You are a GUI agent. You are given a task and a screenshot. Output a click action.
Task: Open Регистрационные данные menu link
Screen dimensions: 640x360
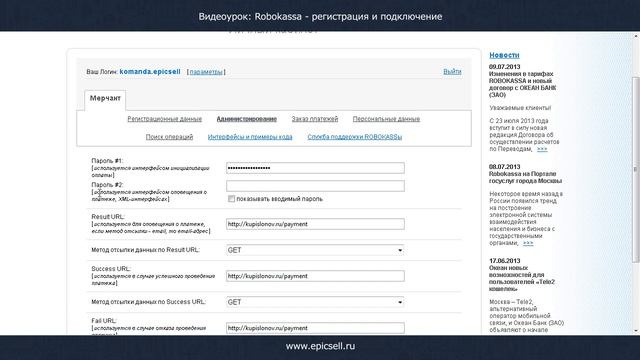tap(164, 119)
